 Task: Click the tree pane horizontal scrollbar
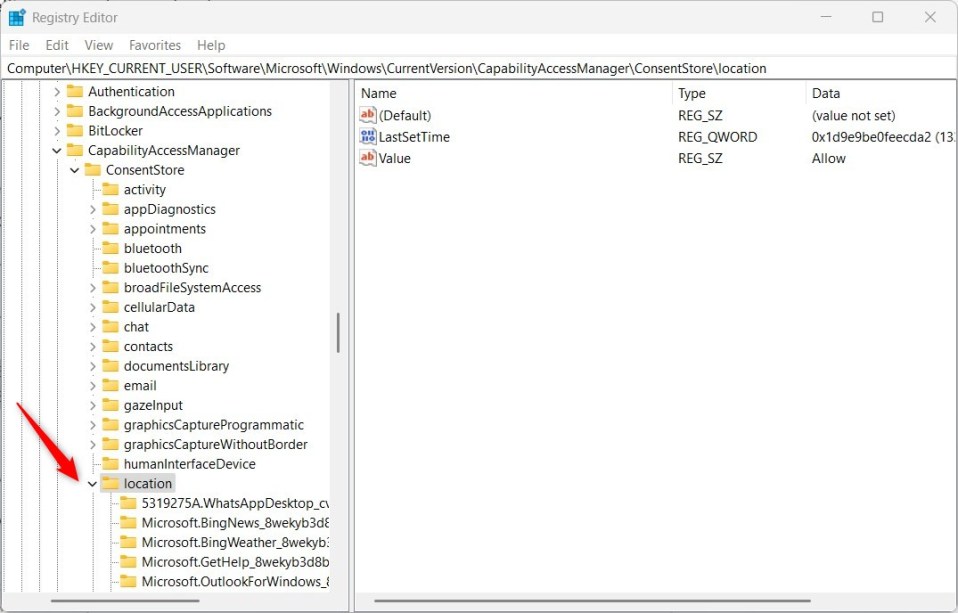click(x=125, y=601)
